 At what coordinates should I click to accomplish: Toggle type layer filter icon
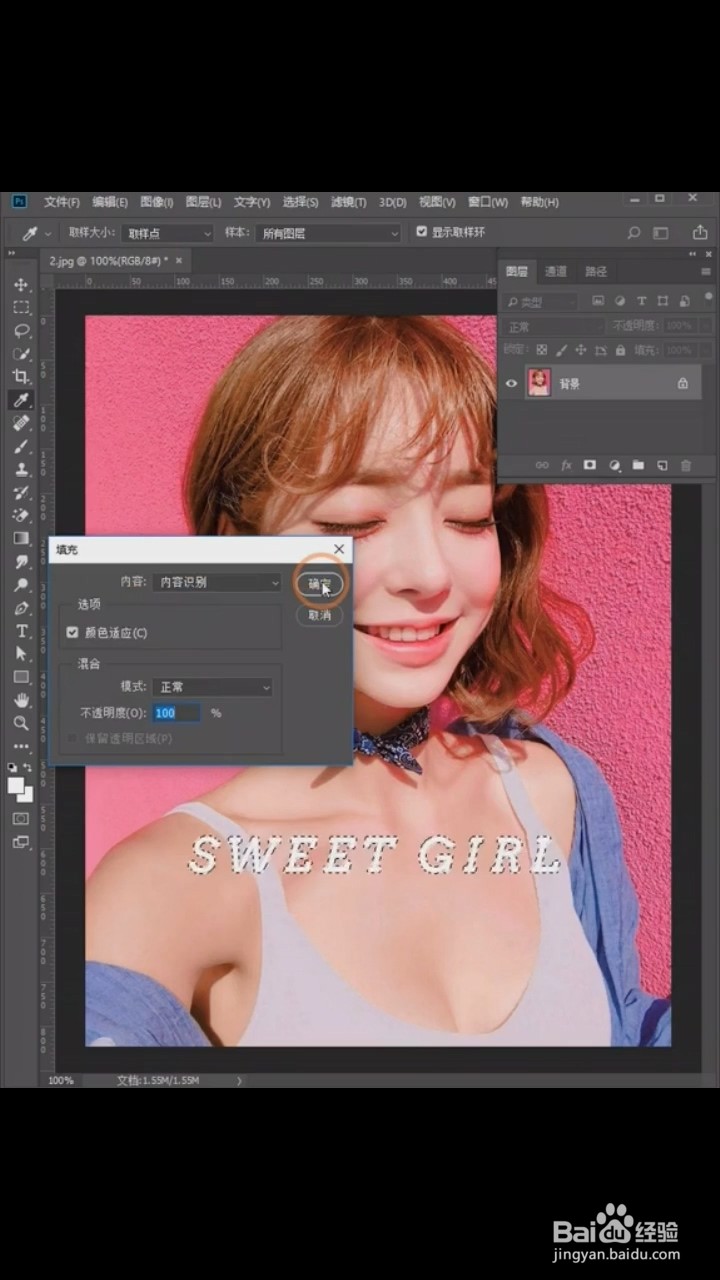click(x=641, y=301)
